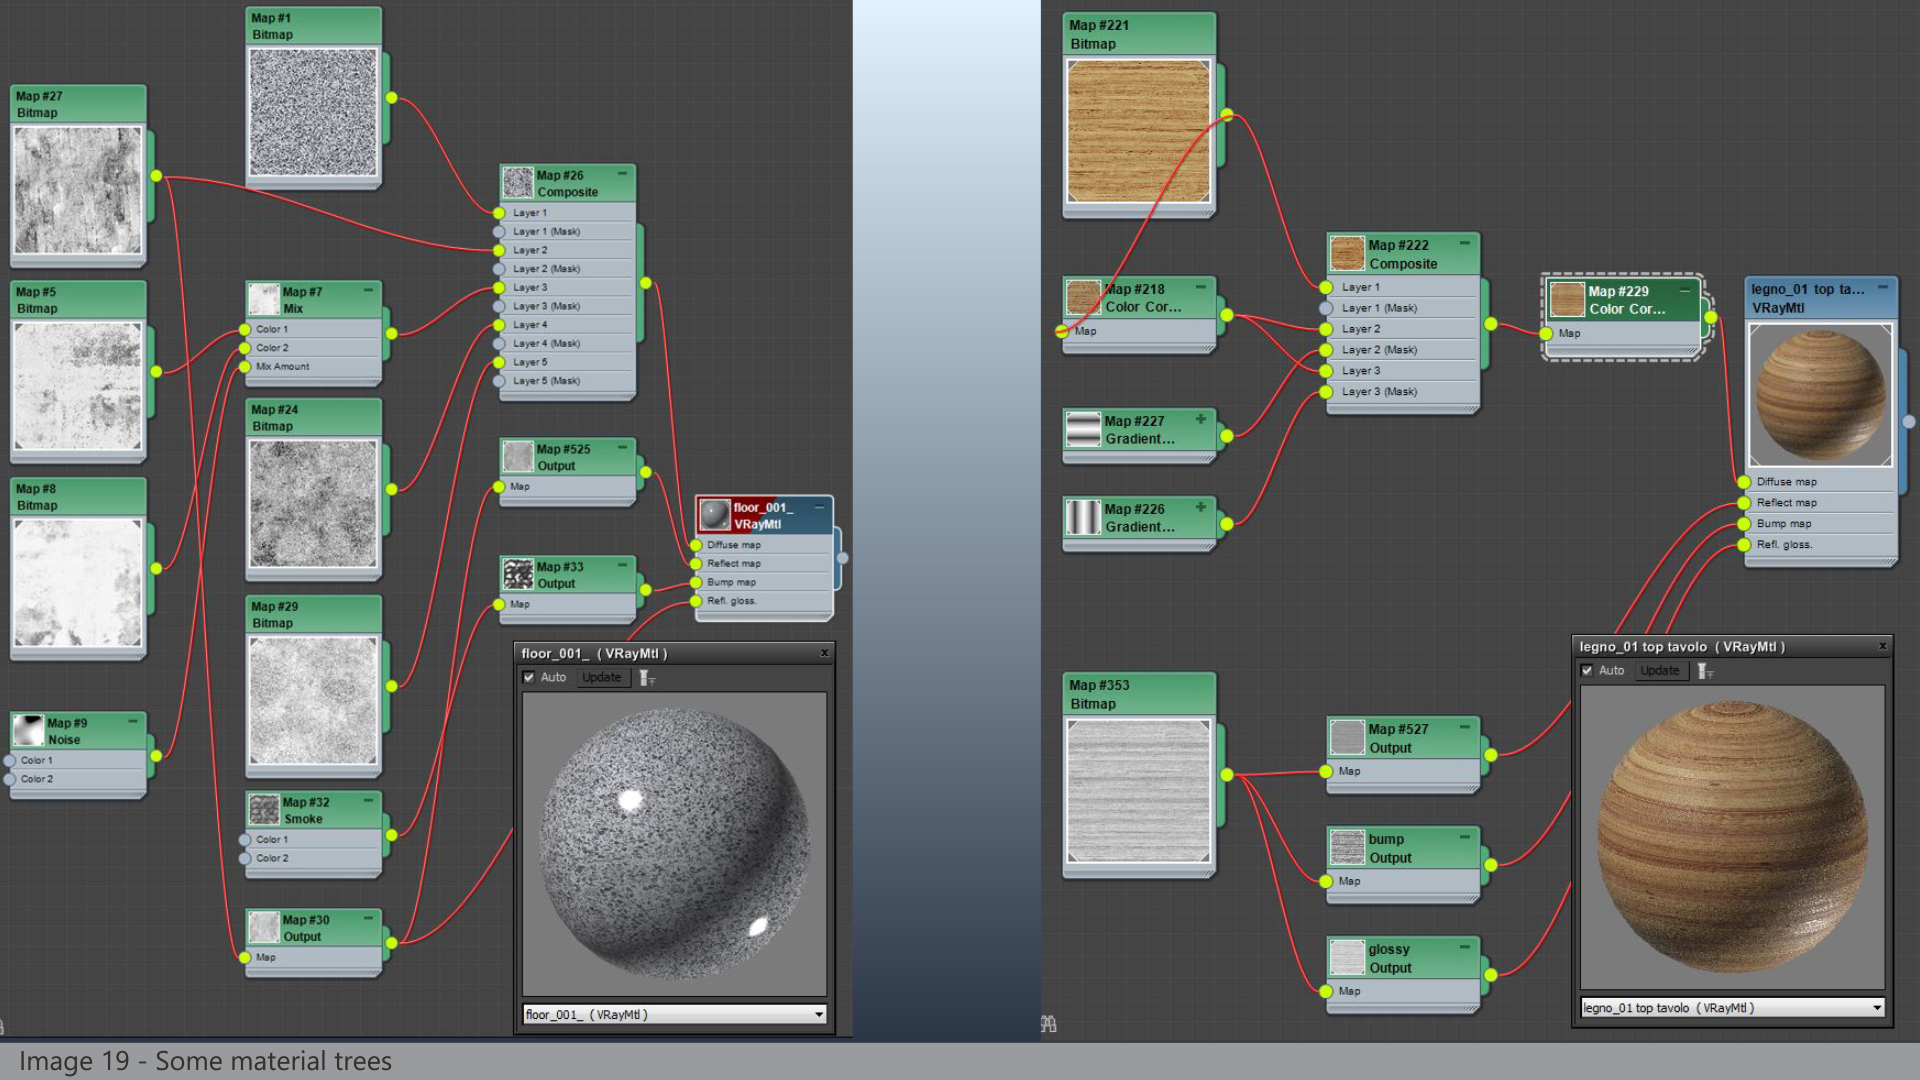1920x1080 pixels.
Task: Expand Map #227 Gradient node with its plus icon
Action: click(1201, 420)
